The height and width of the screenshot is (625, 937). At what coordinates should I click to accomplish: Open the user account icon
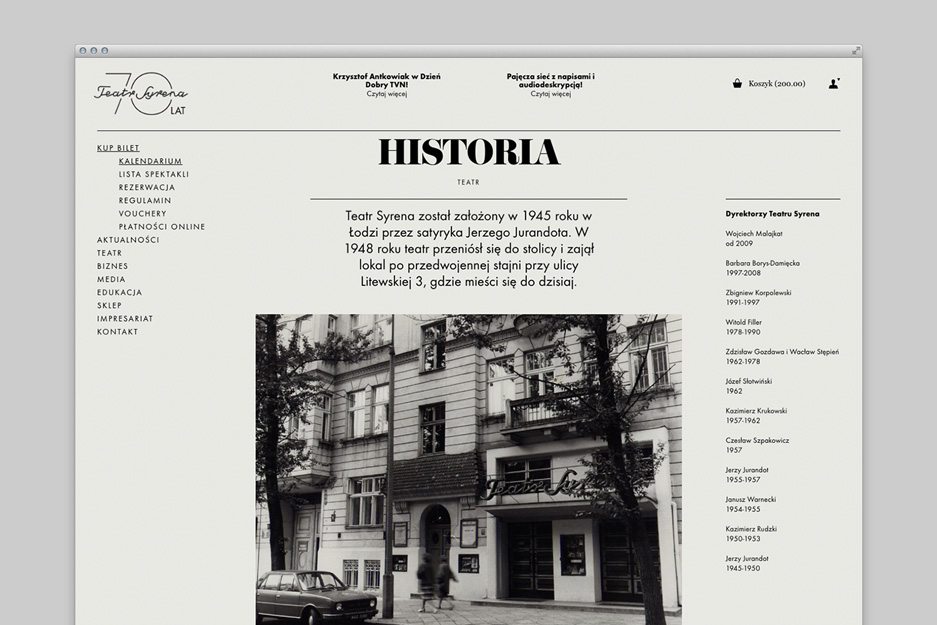click(x=833, y=84)
